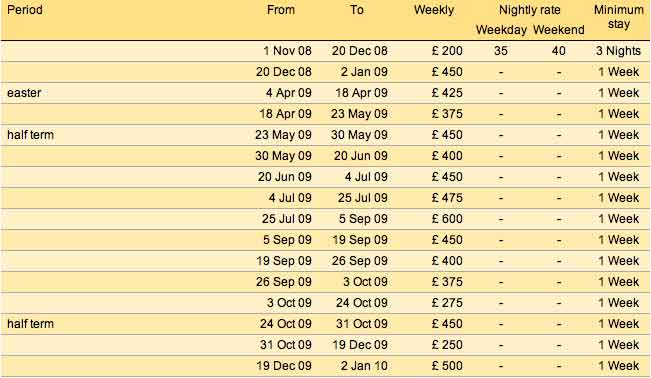
Task: Click weekday rate 35 value
Action: pyautogui.click(x=501, y=51)
